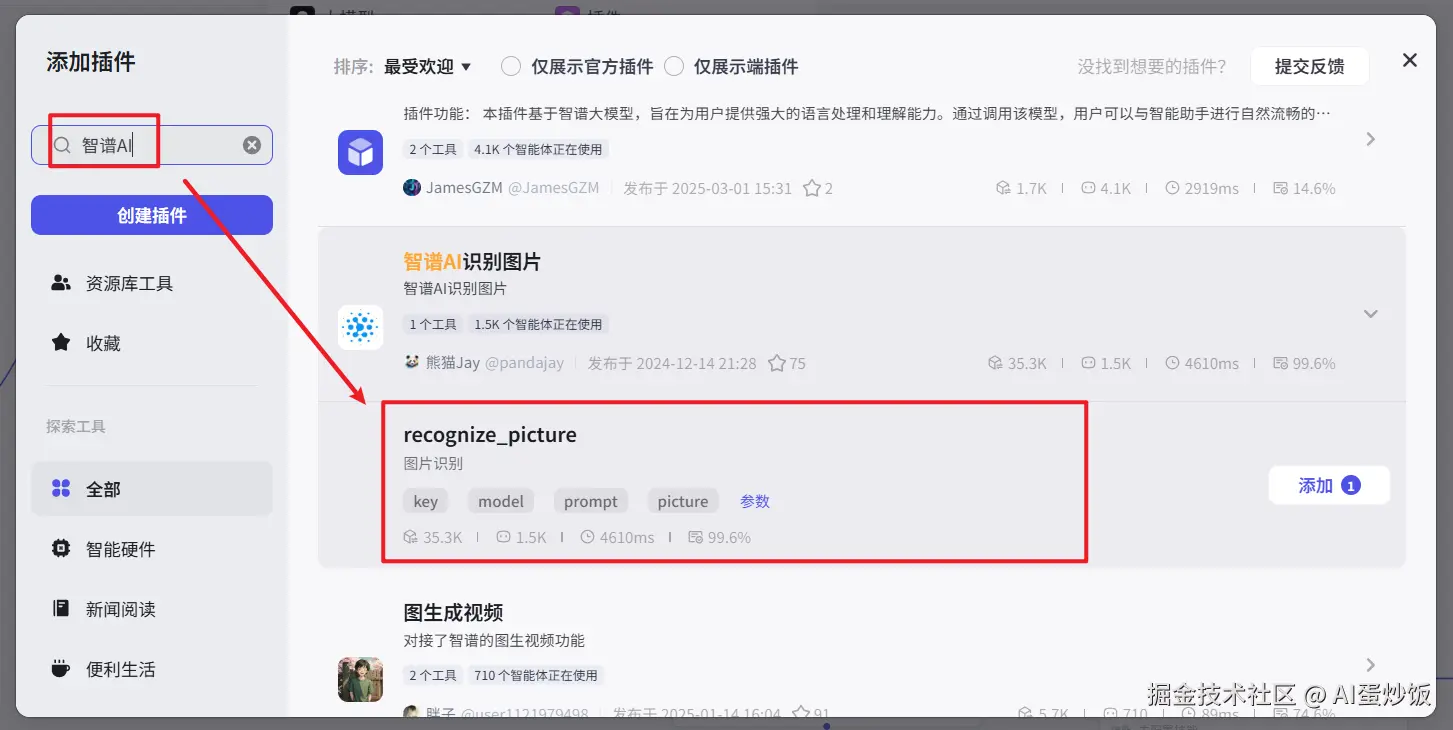
Task: Click the 熊猫Jay panda avatar
Action: (x=412, y=363)
